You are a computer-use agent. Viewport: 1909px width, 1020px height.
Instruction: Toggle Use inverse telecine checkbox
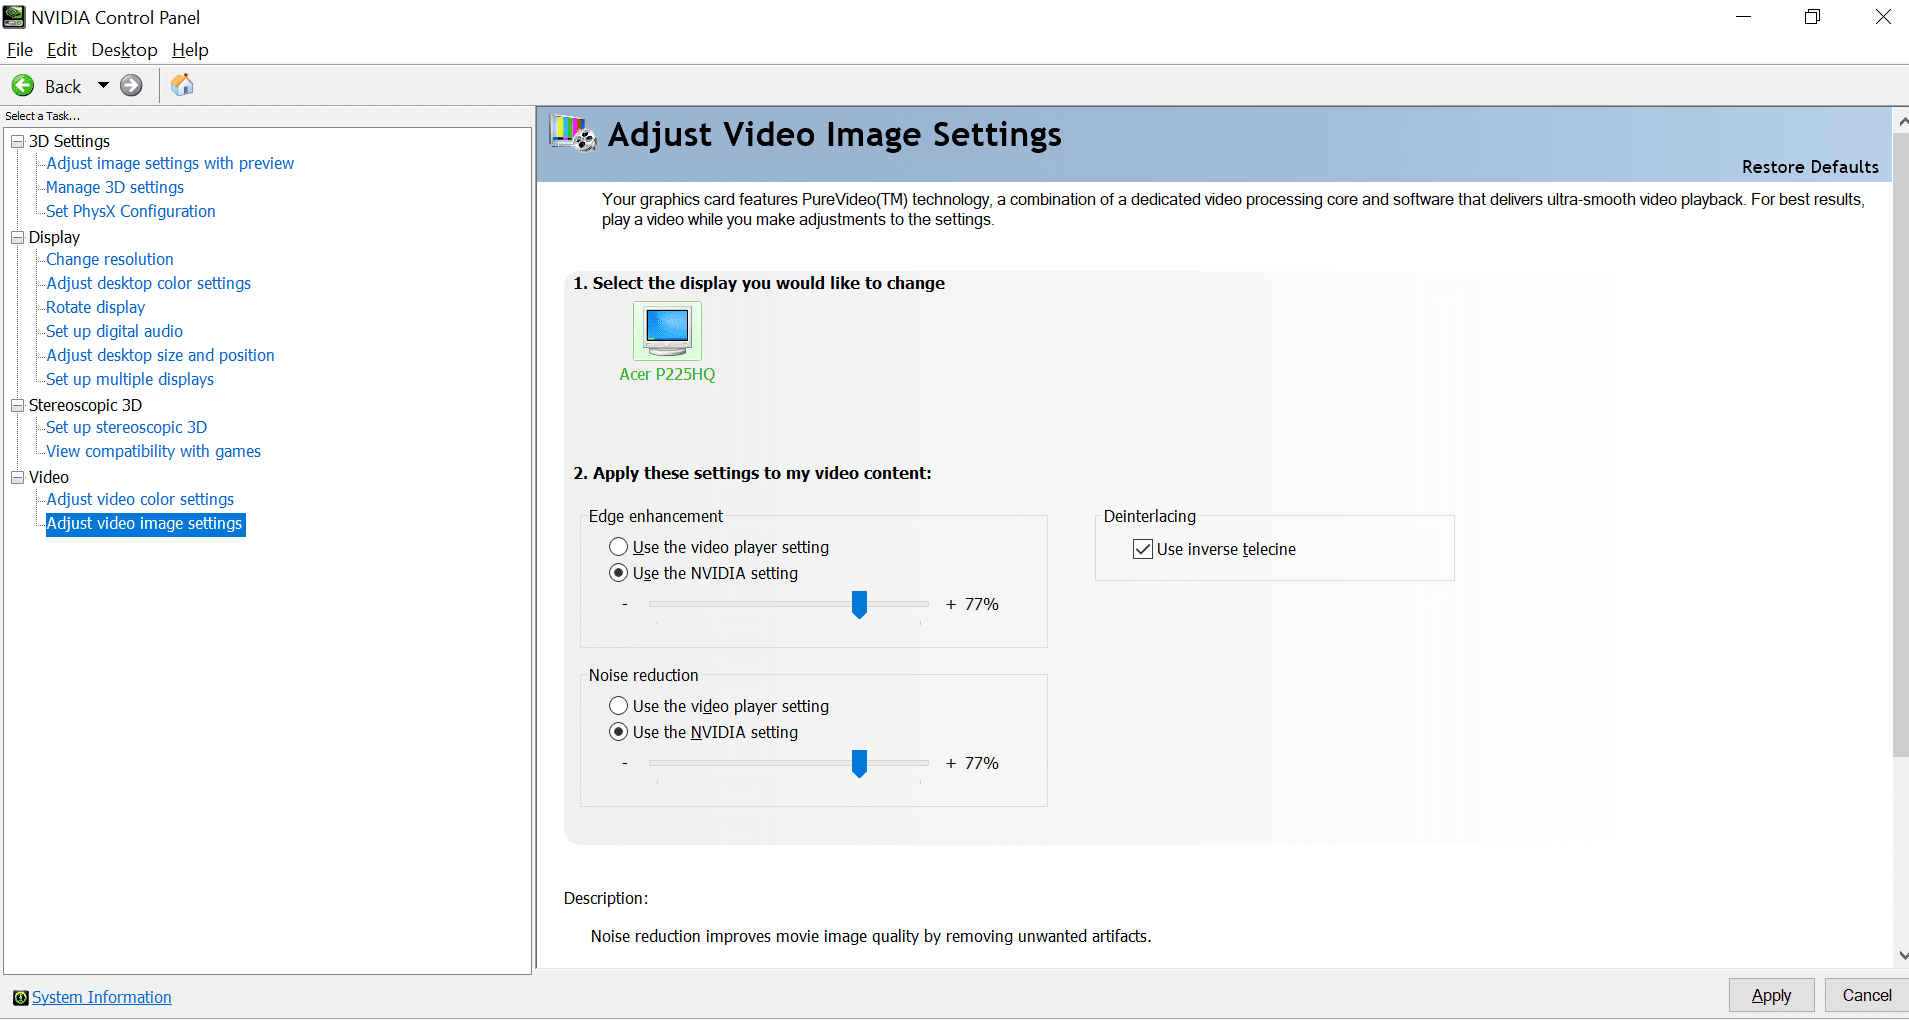click(x=1143, y=549)
